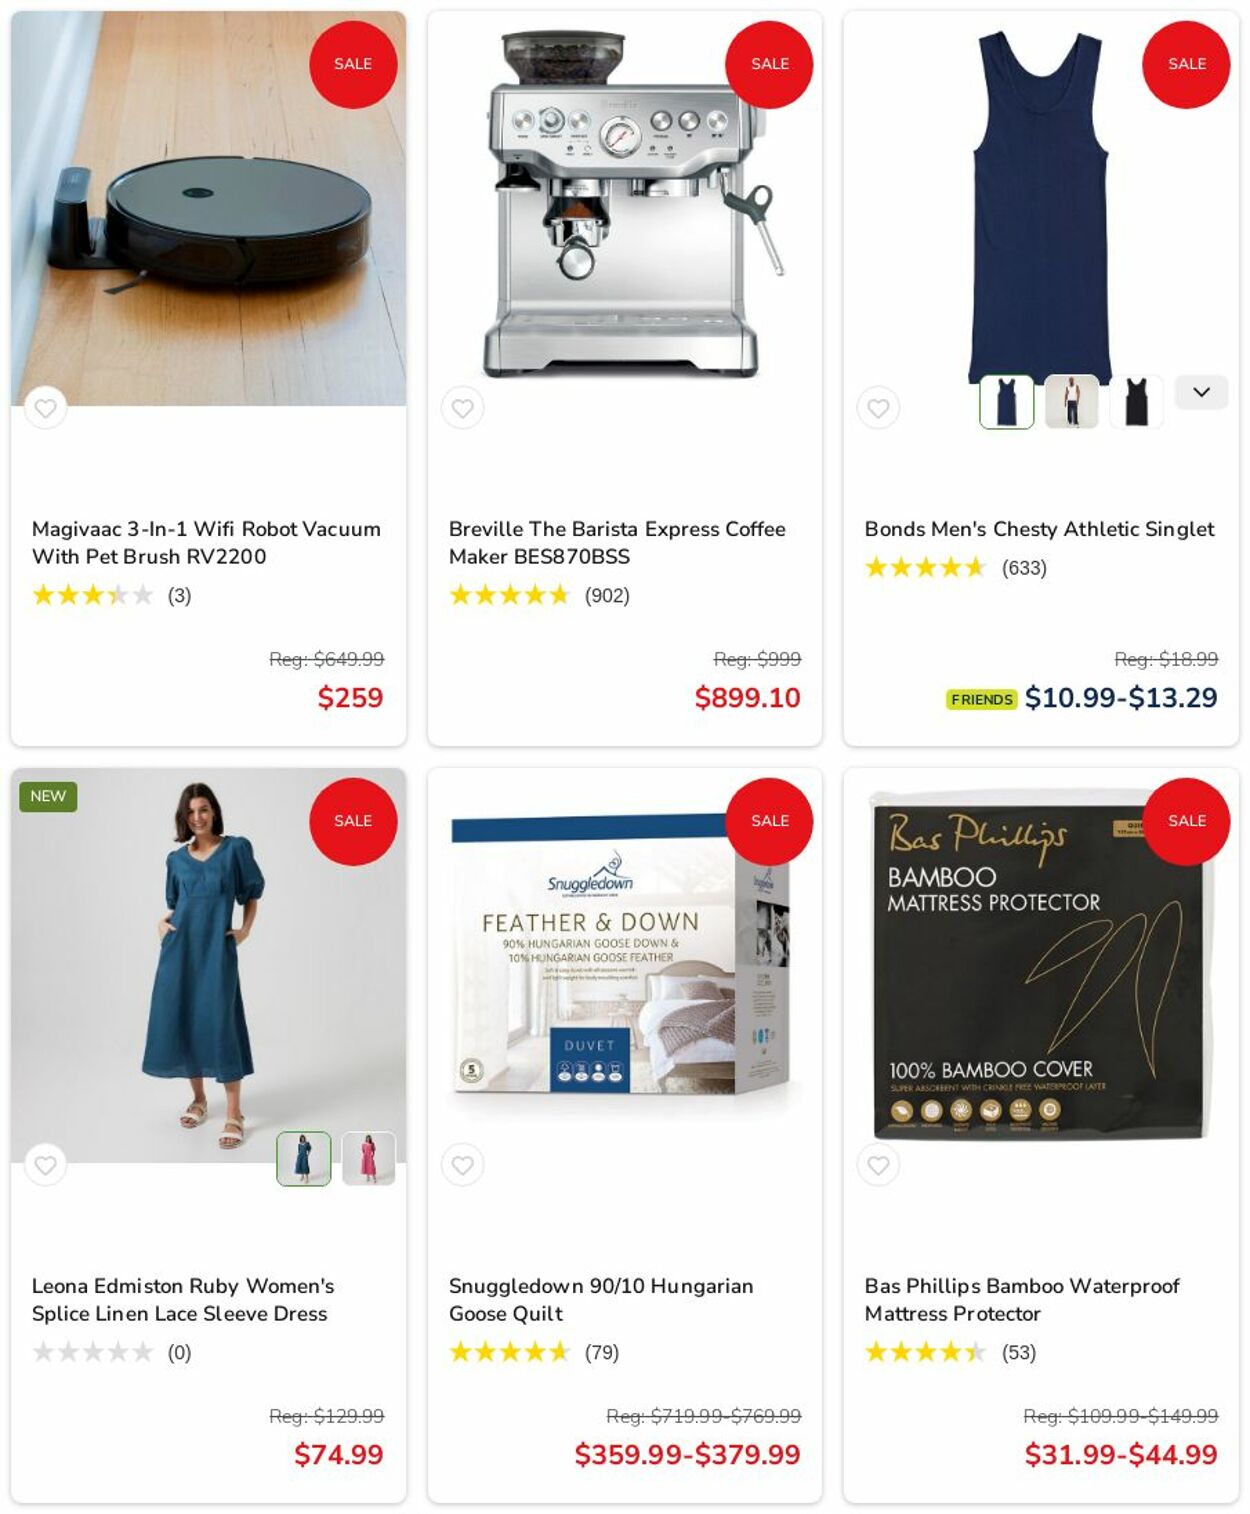The height and width of the screenshot is (1514, 1250).
Task: Open Magivaac 3-In-1 Wifi Robot Vacuum title
Action: (x=206, y=543)
